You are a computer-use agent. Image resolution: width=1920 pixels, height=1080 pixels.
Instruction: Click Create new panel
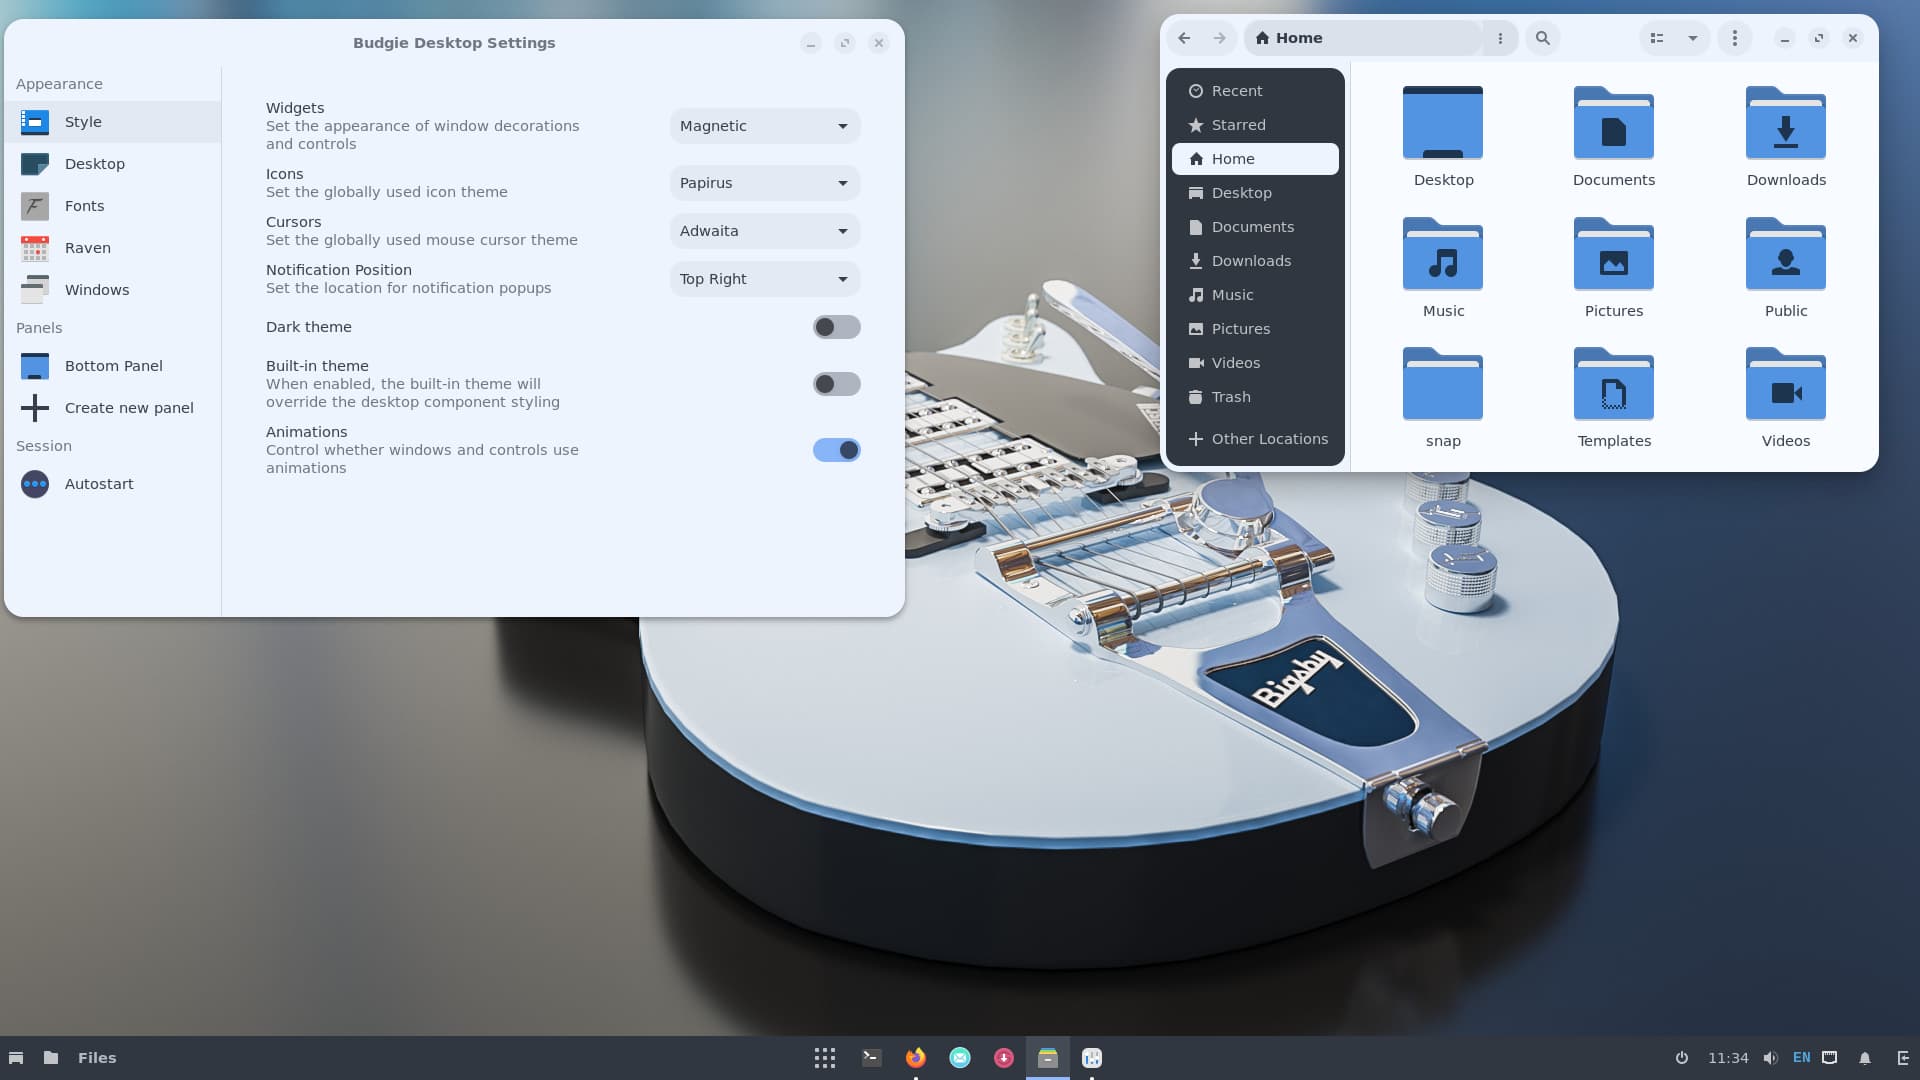pyautogui.click(x=128, y=408)
